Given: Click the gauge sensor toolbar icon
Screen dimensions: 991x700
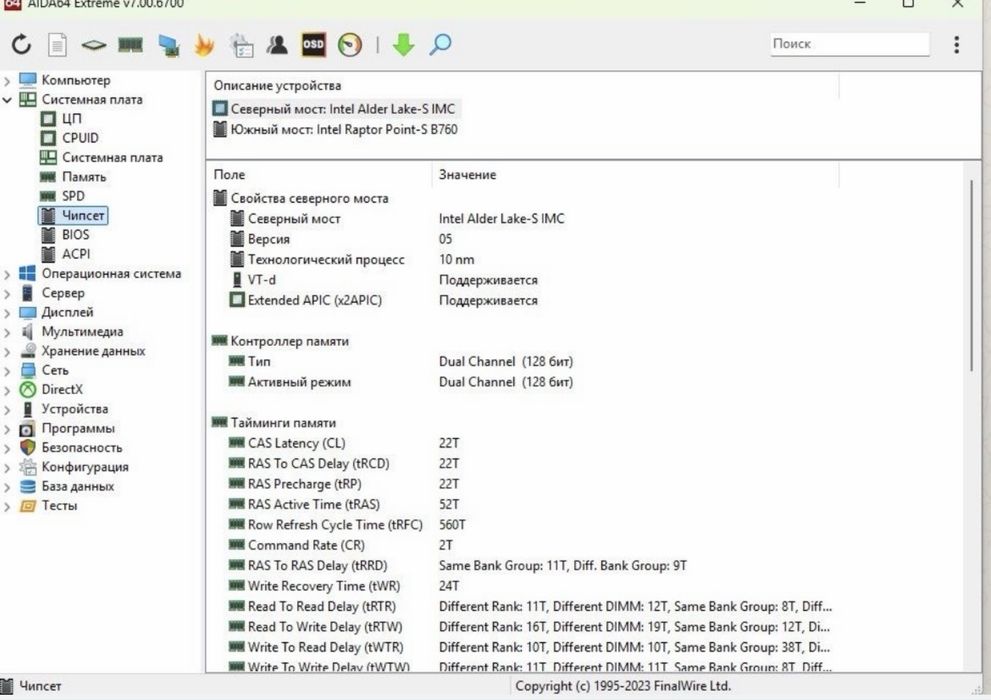Looking at the screenshot, I should (x=350, y=45).
